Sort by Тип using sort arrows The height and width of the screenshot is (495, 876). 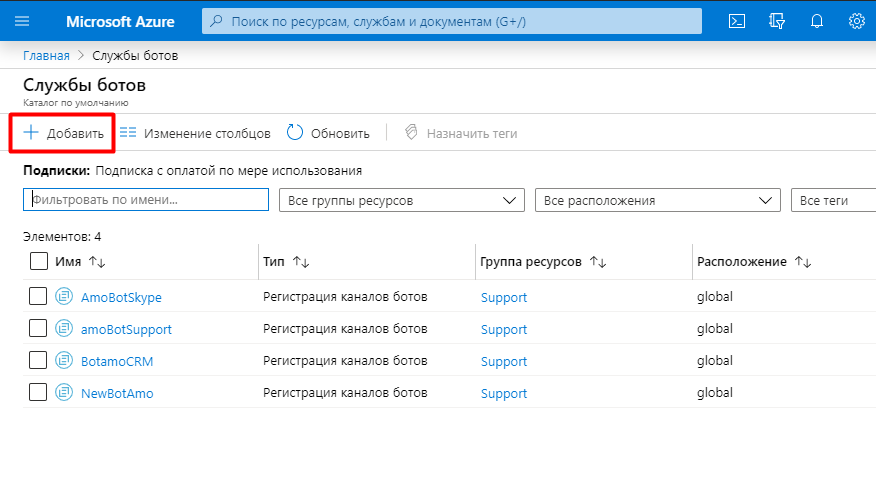tap(301, 262)
